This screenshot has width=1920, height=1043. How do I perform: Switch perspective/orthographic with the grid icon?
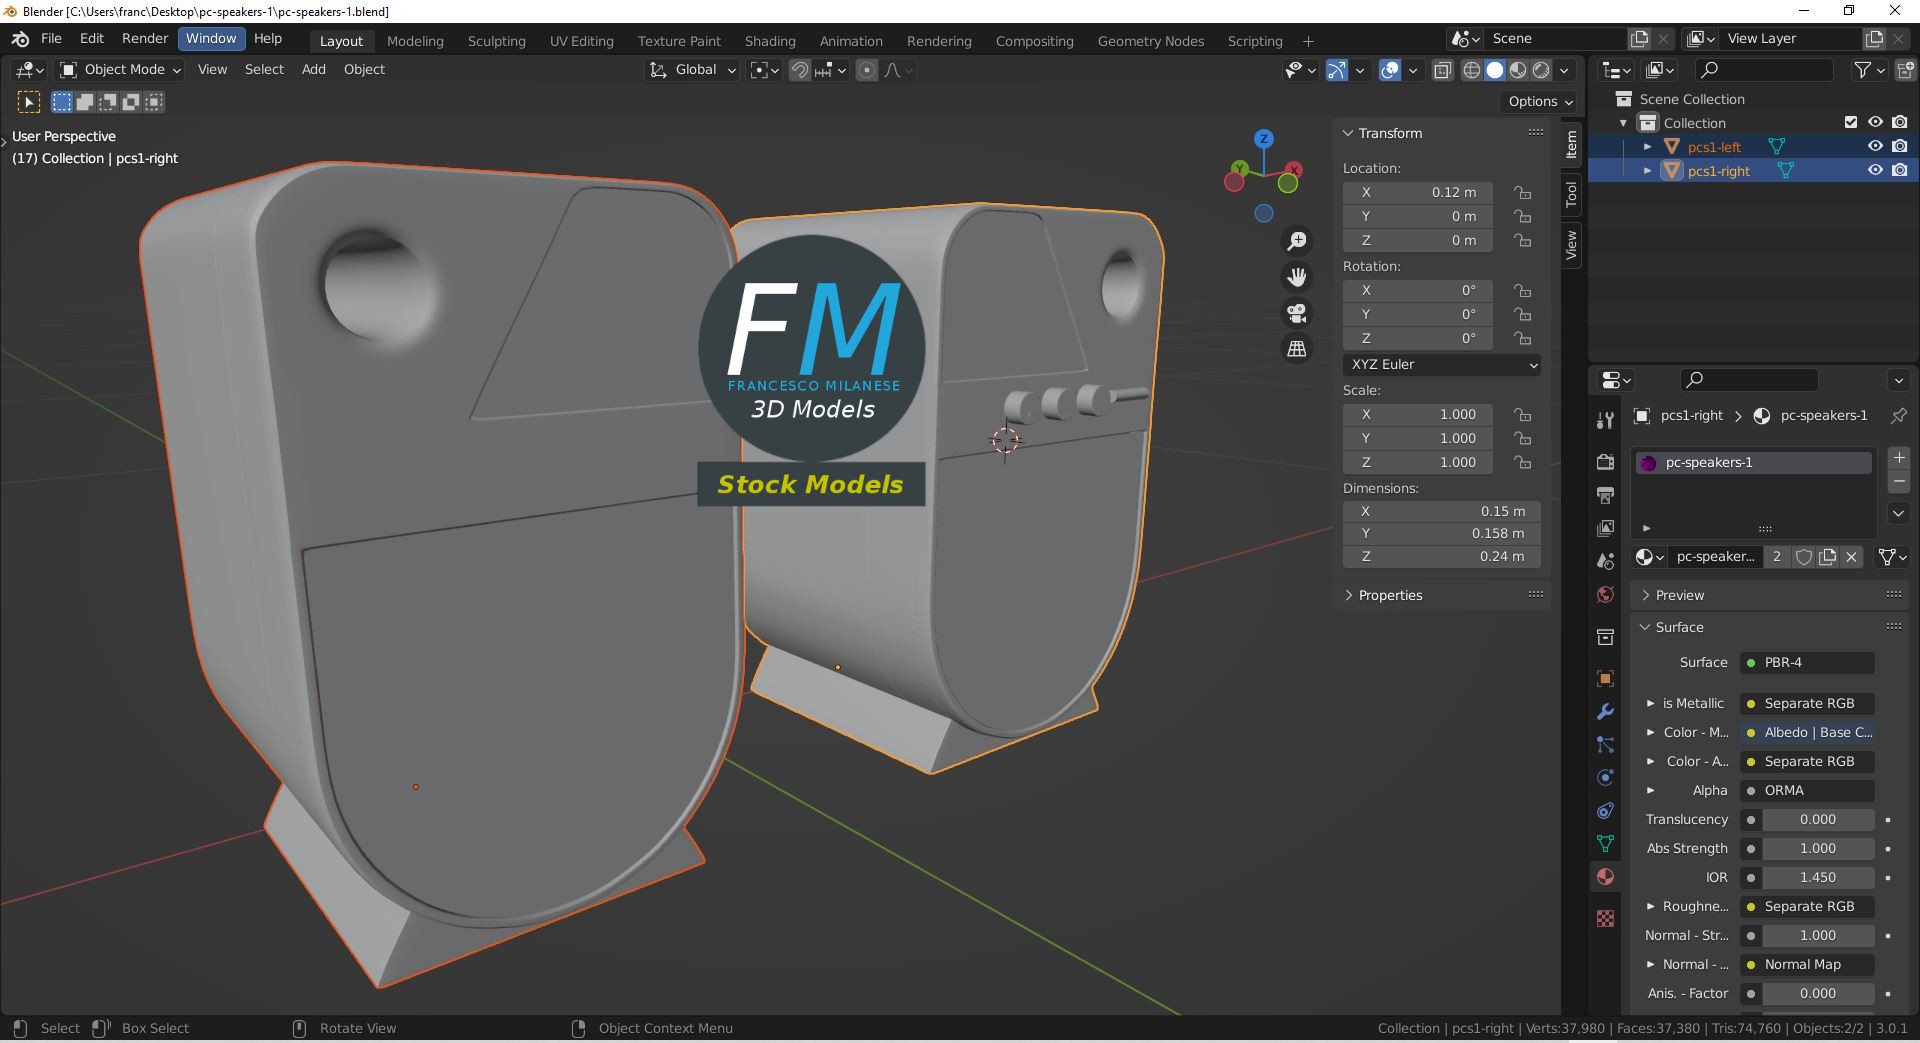(1297, 349)
